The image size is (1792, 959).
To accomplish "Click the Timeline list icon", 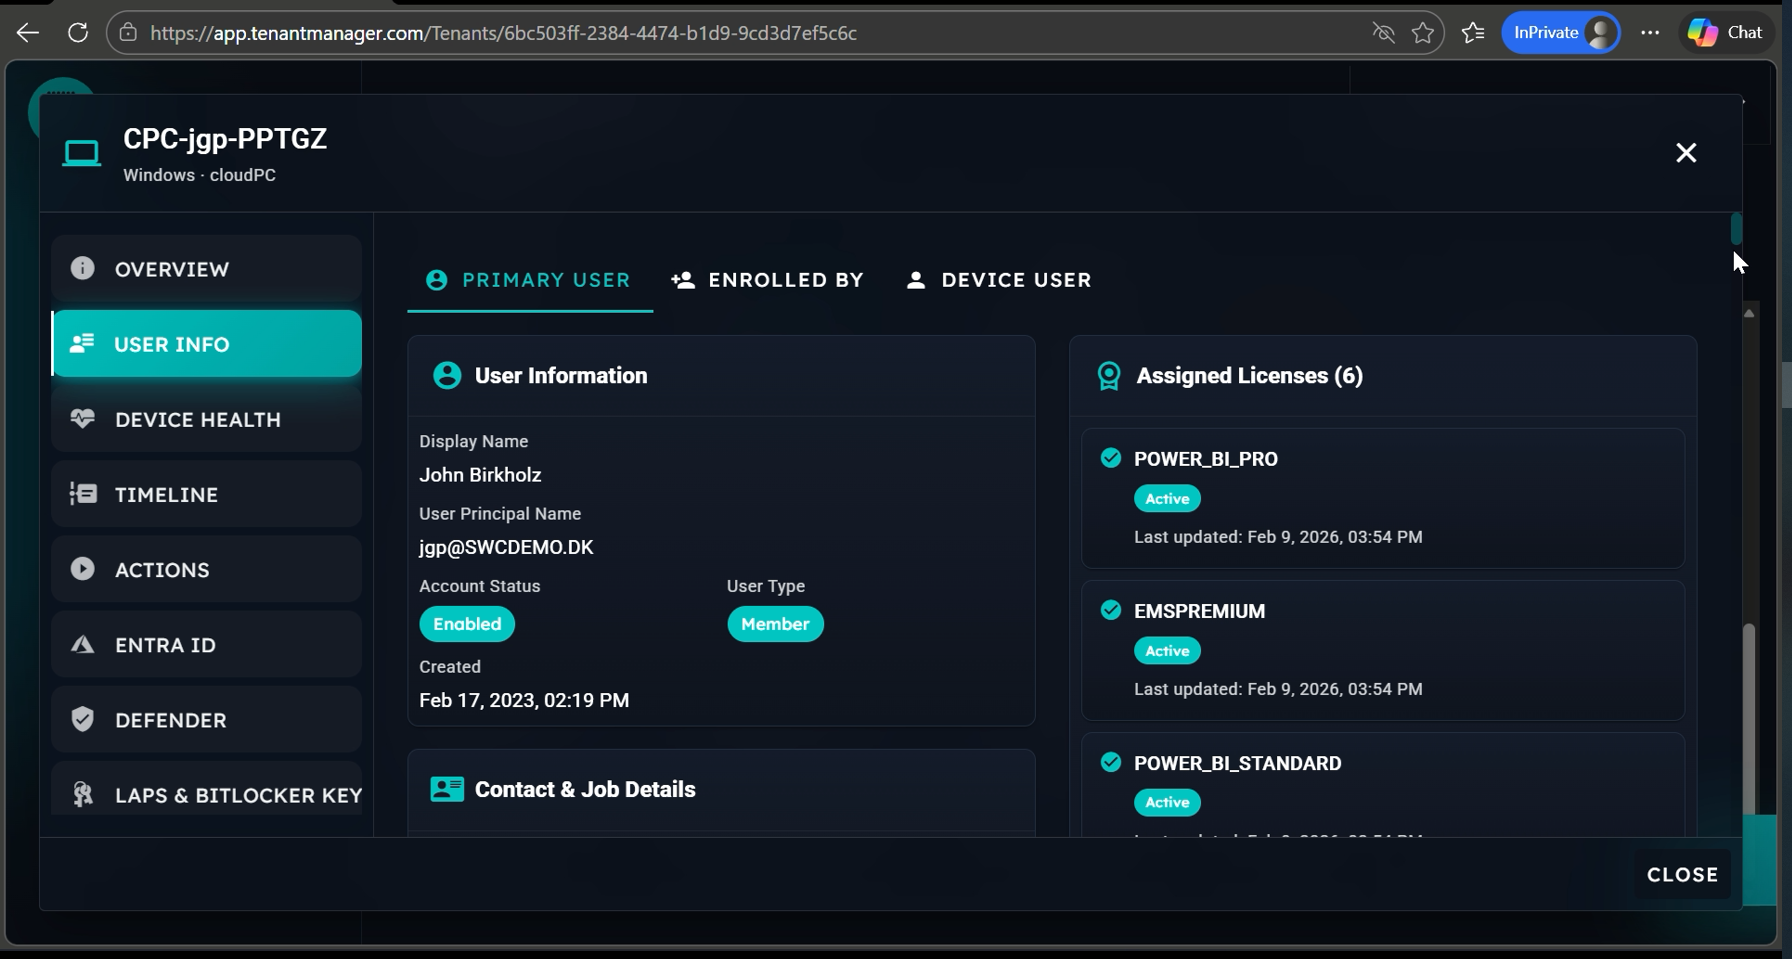I will (x=82, y=494).
